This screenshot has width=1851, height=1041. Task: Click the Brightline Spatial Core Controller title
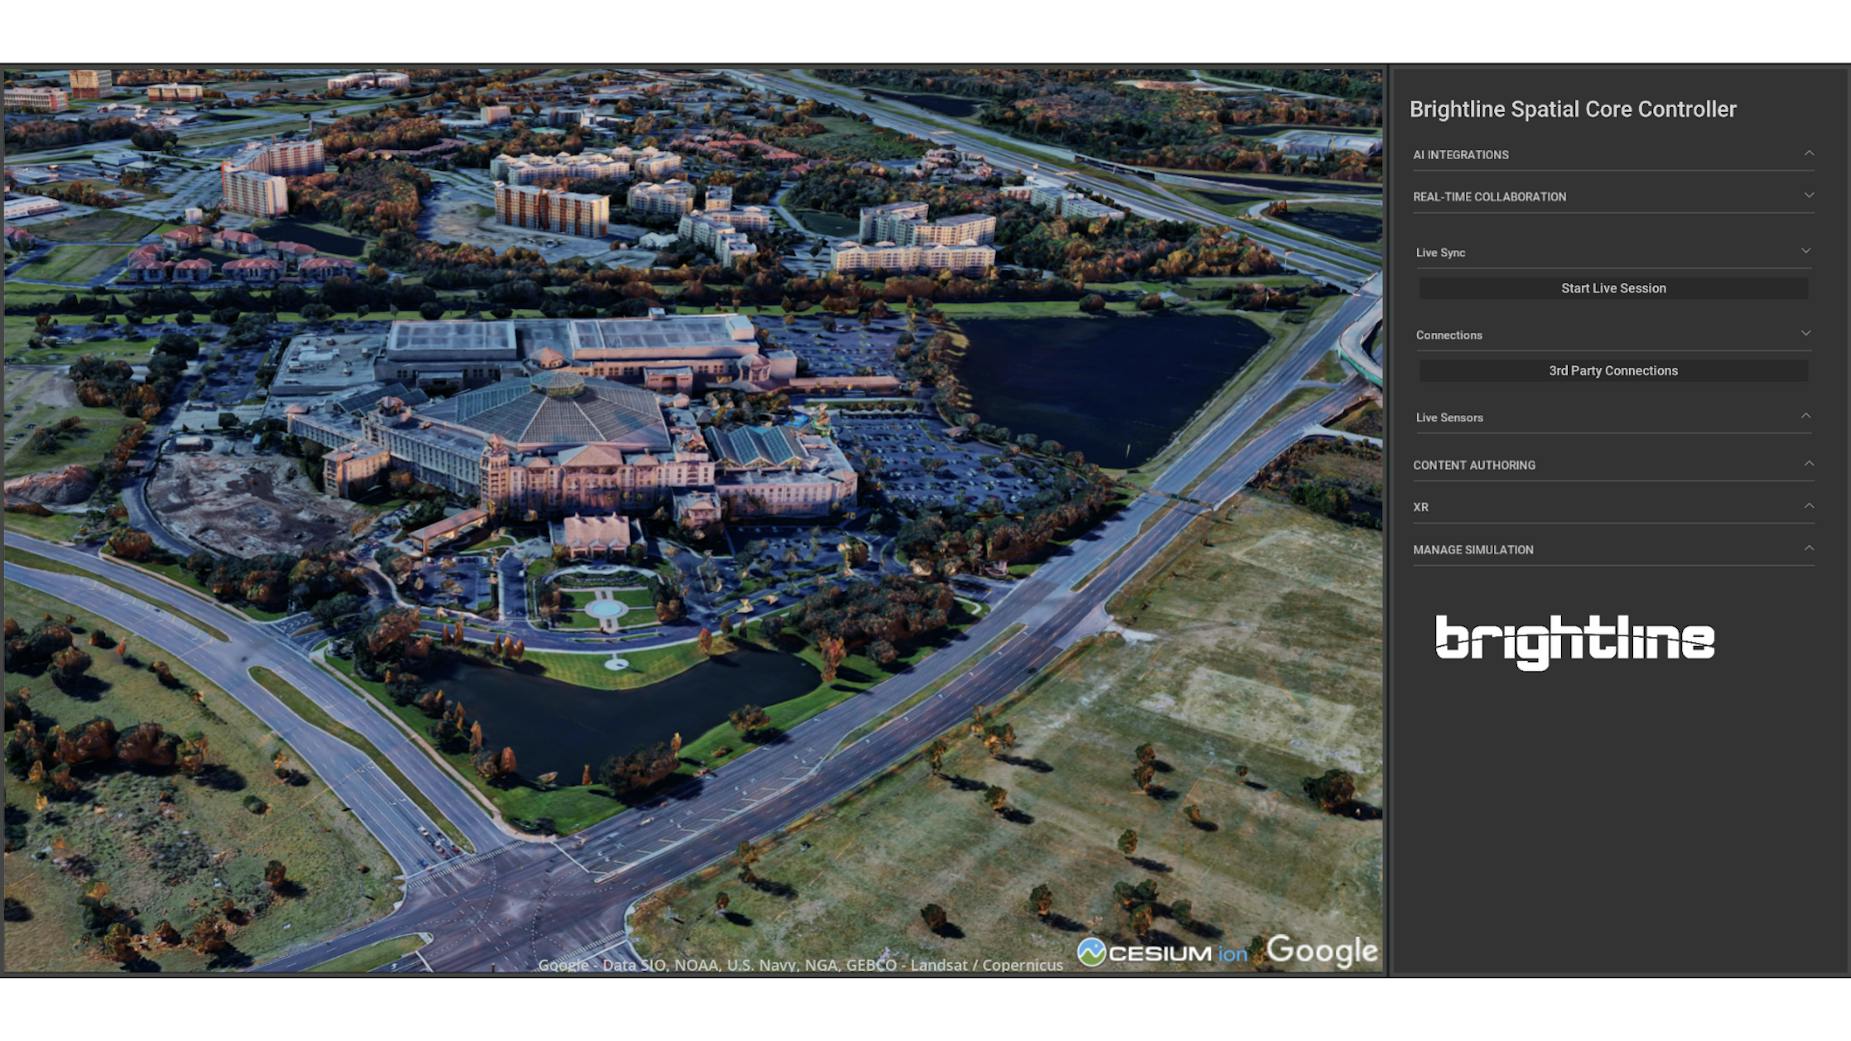1572,108
